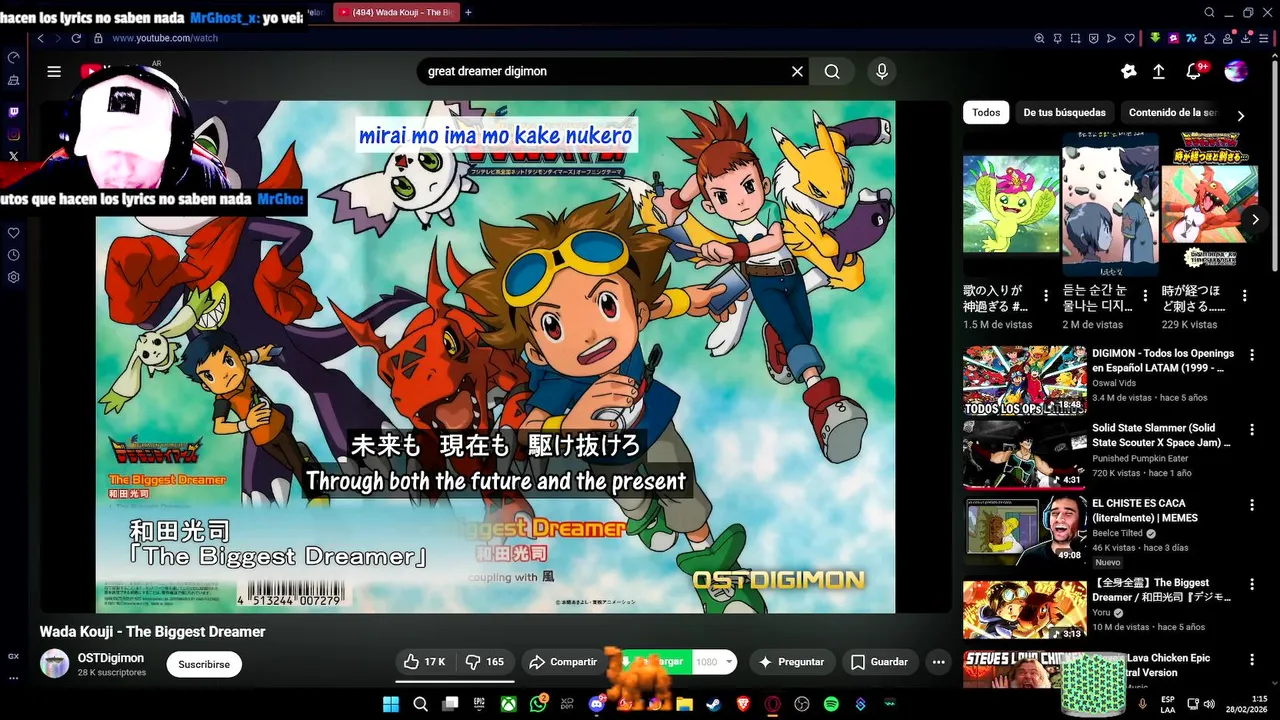Open GX Control speedometer icon in sidebar
Image resolution: width=1280 pixels, height=720 pixels.
(13, 58)
